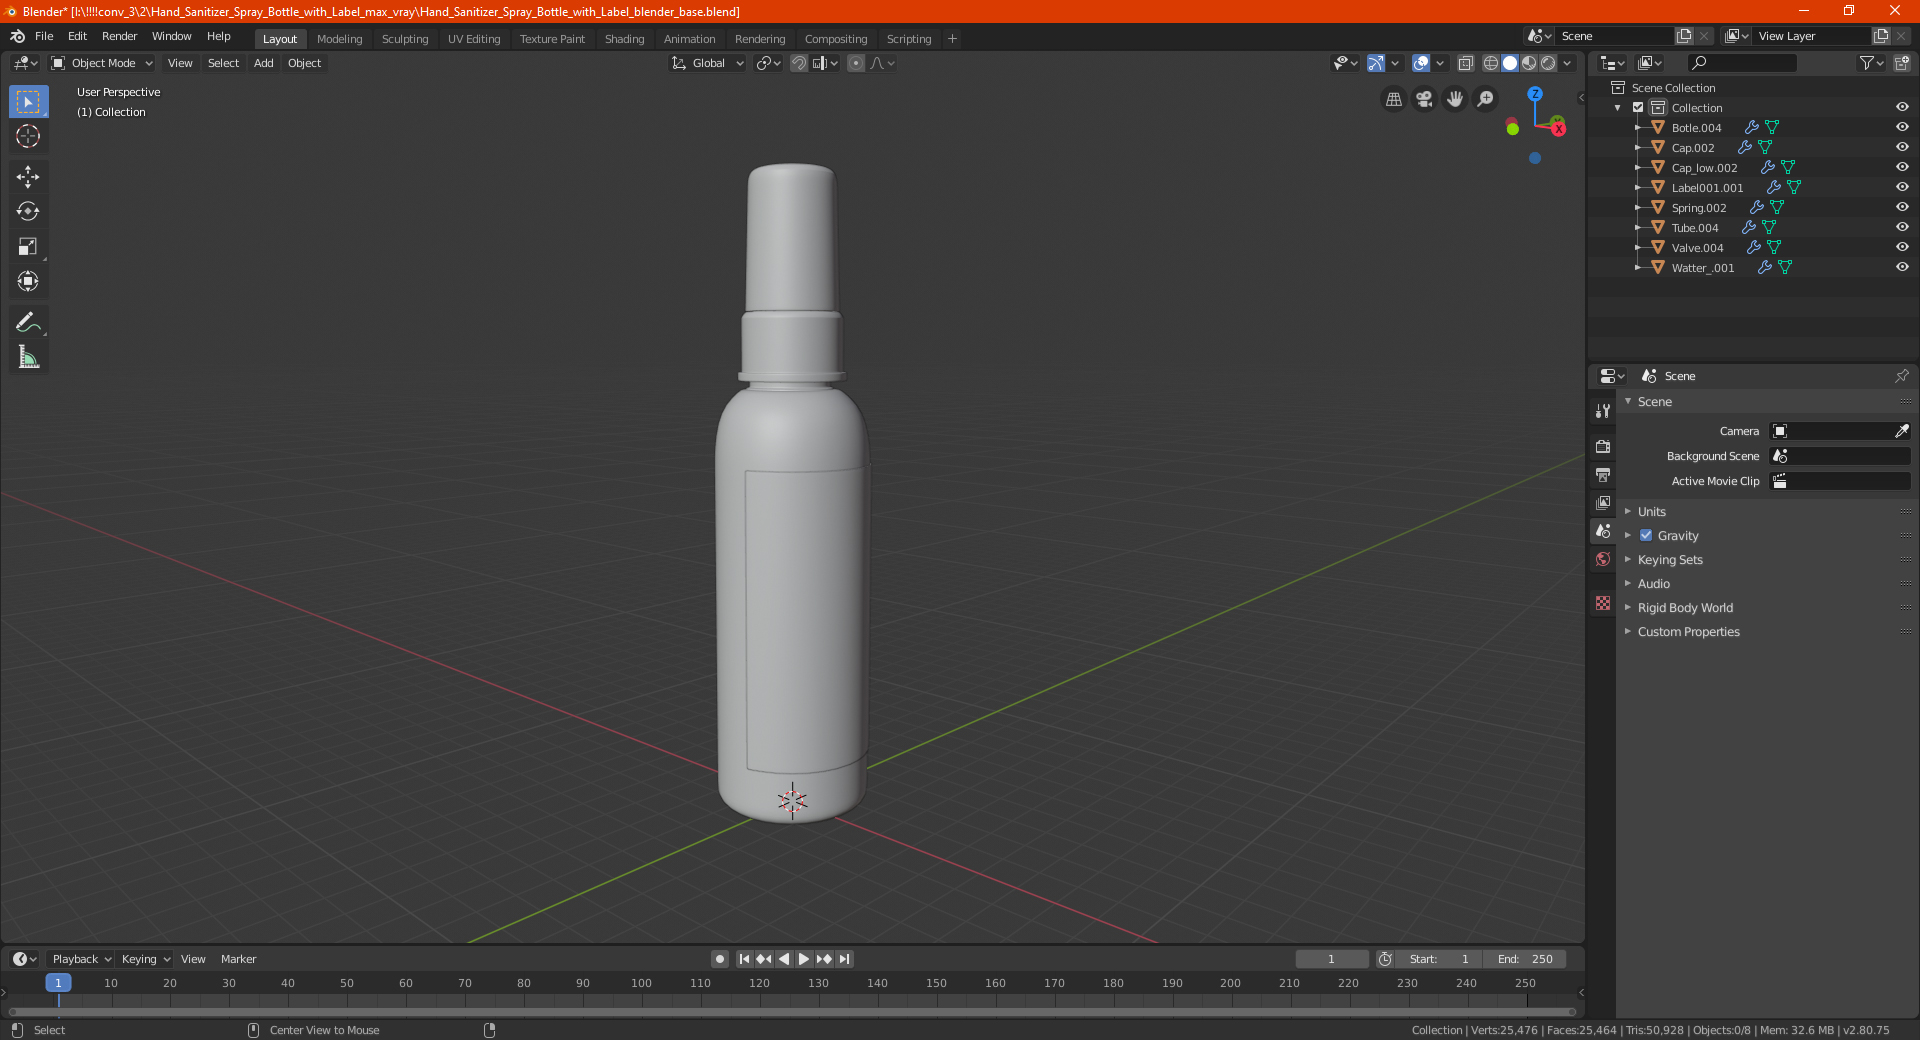Viewport: 1920px width, 1040px height.
Task: Select the Measure ruler tool
Action: (28, 357)
